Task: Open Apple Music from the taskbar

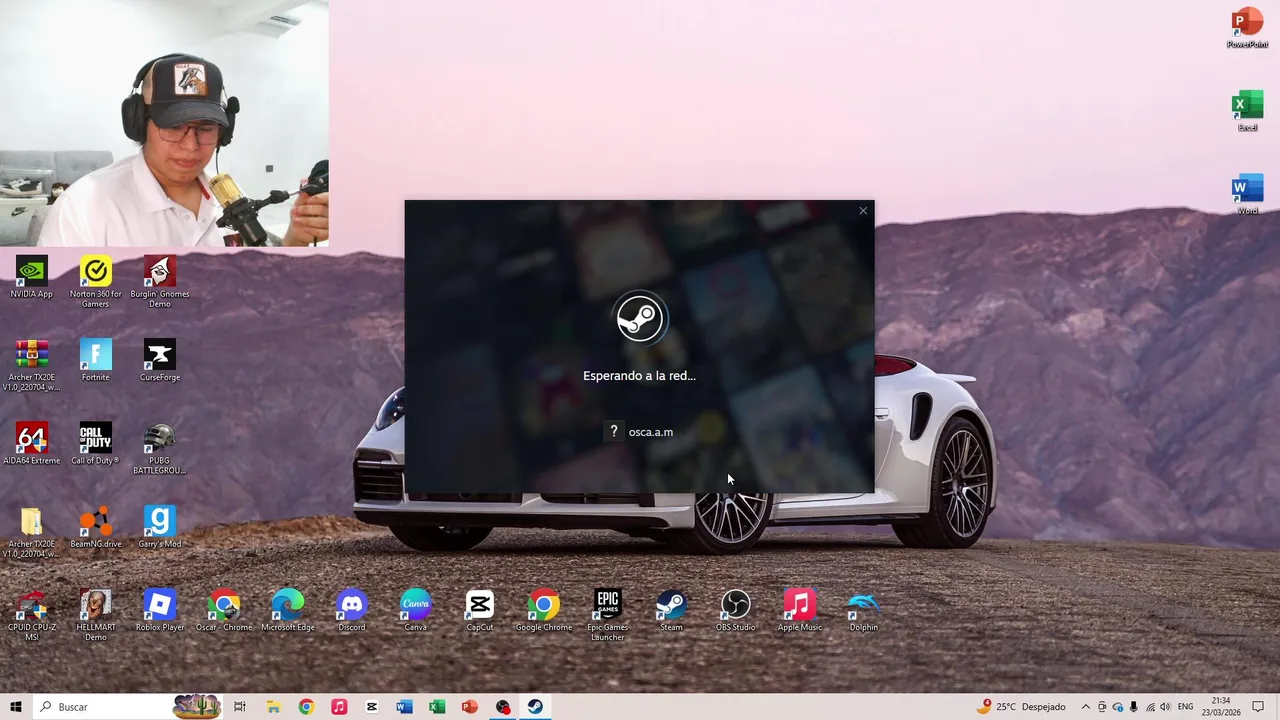Action: click(x=339, y=707)
